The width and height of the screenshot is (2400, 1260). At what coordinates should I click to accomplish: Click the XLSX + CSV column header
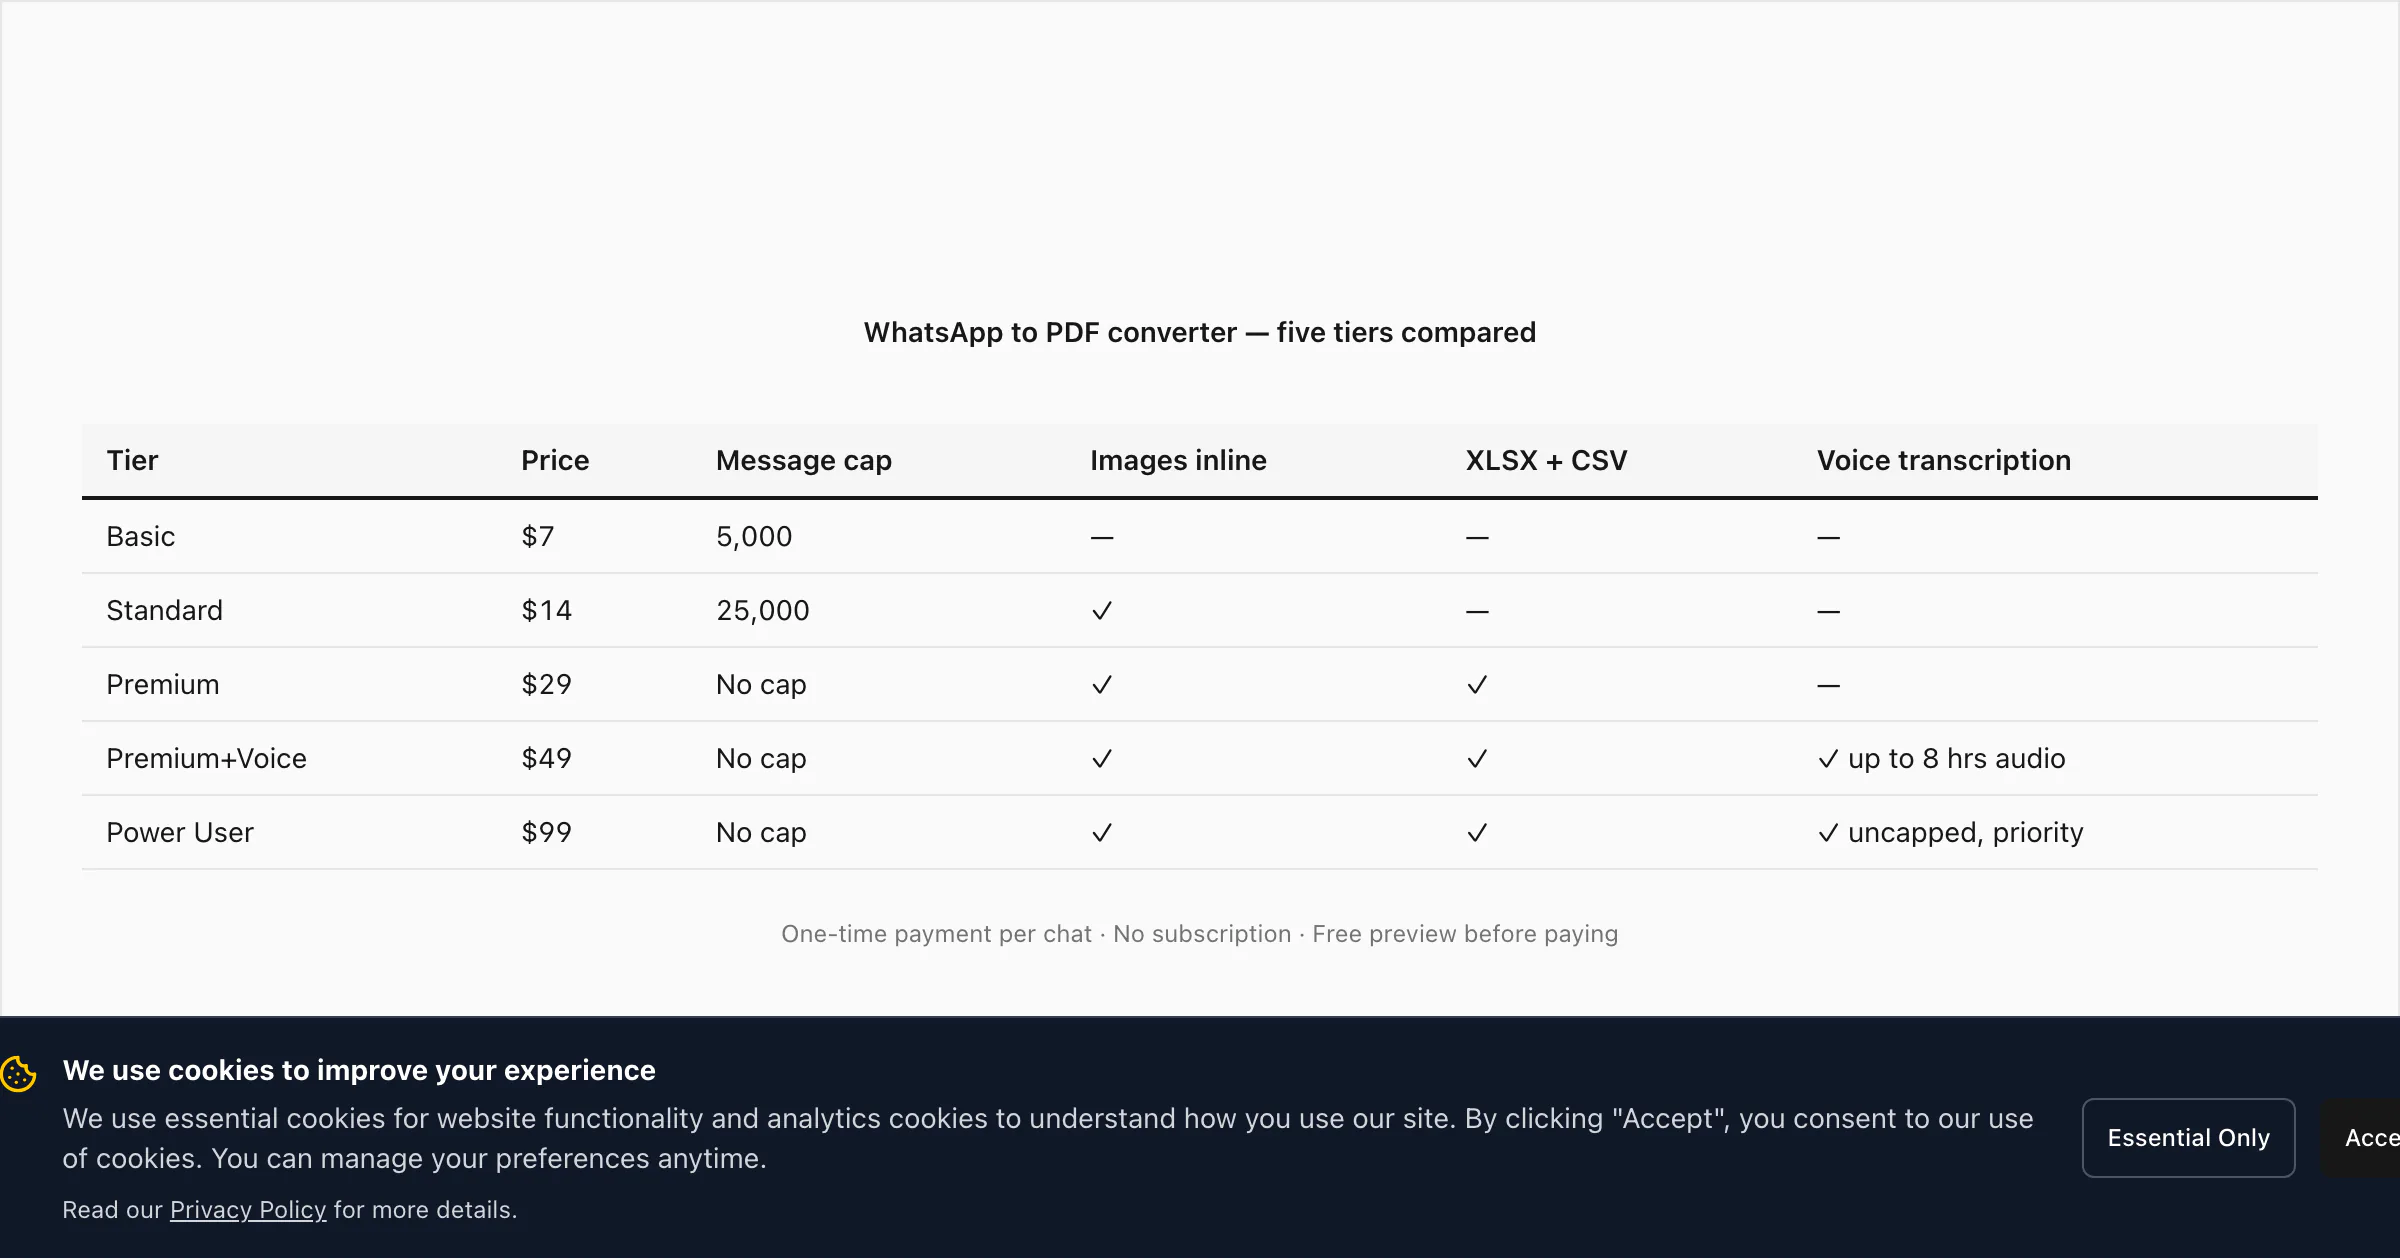coord(1546,460)
